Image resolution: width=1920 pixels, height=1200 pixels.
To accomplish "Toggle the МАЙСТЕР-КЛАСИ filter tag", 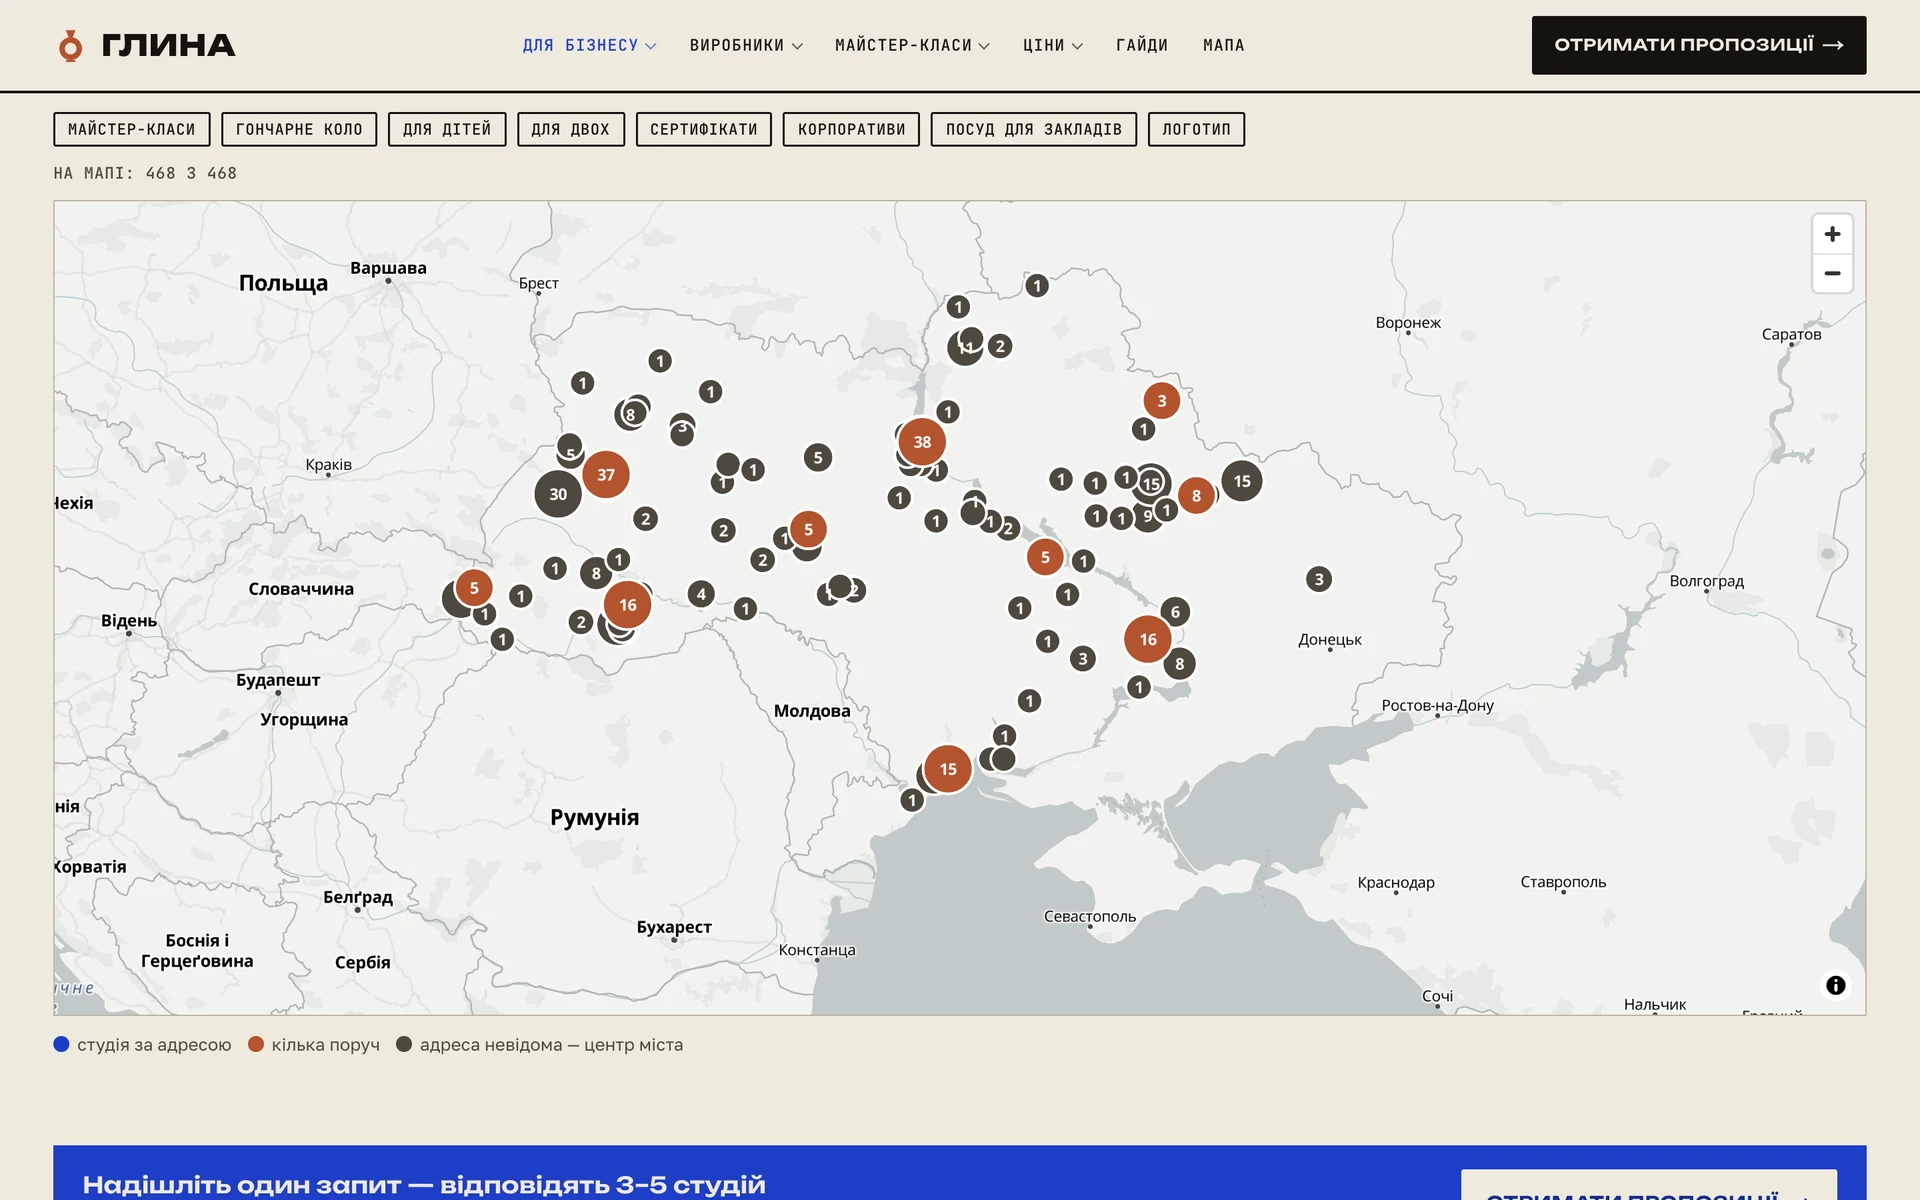I will [132, 129].
